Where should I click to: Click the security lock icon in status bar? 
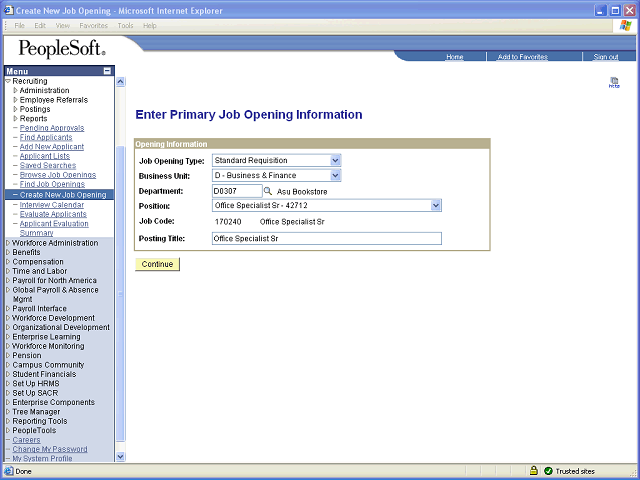(533, 471)
